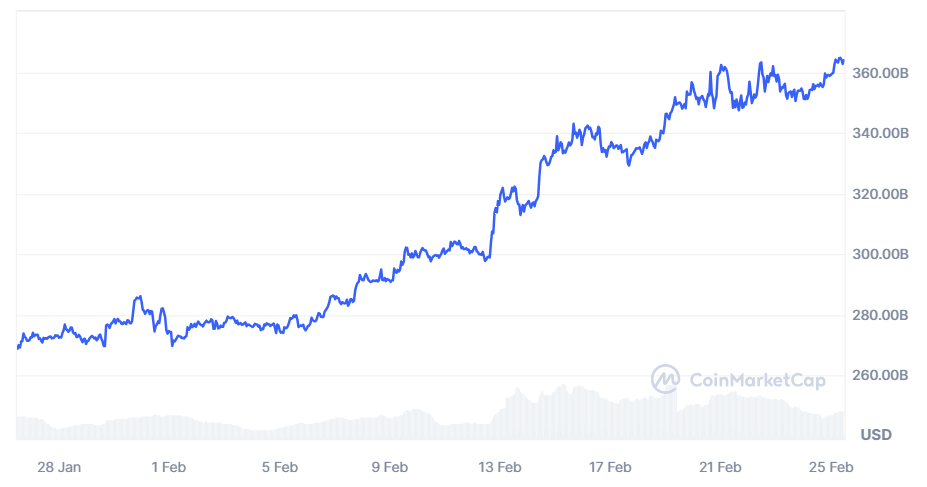Screen dimensions: 927x487
Task: Pick the 280.00B y-axis label
Action: [x=883, y=315]
